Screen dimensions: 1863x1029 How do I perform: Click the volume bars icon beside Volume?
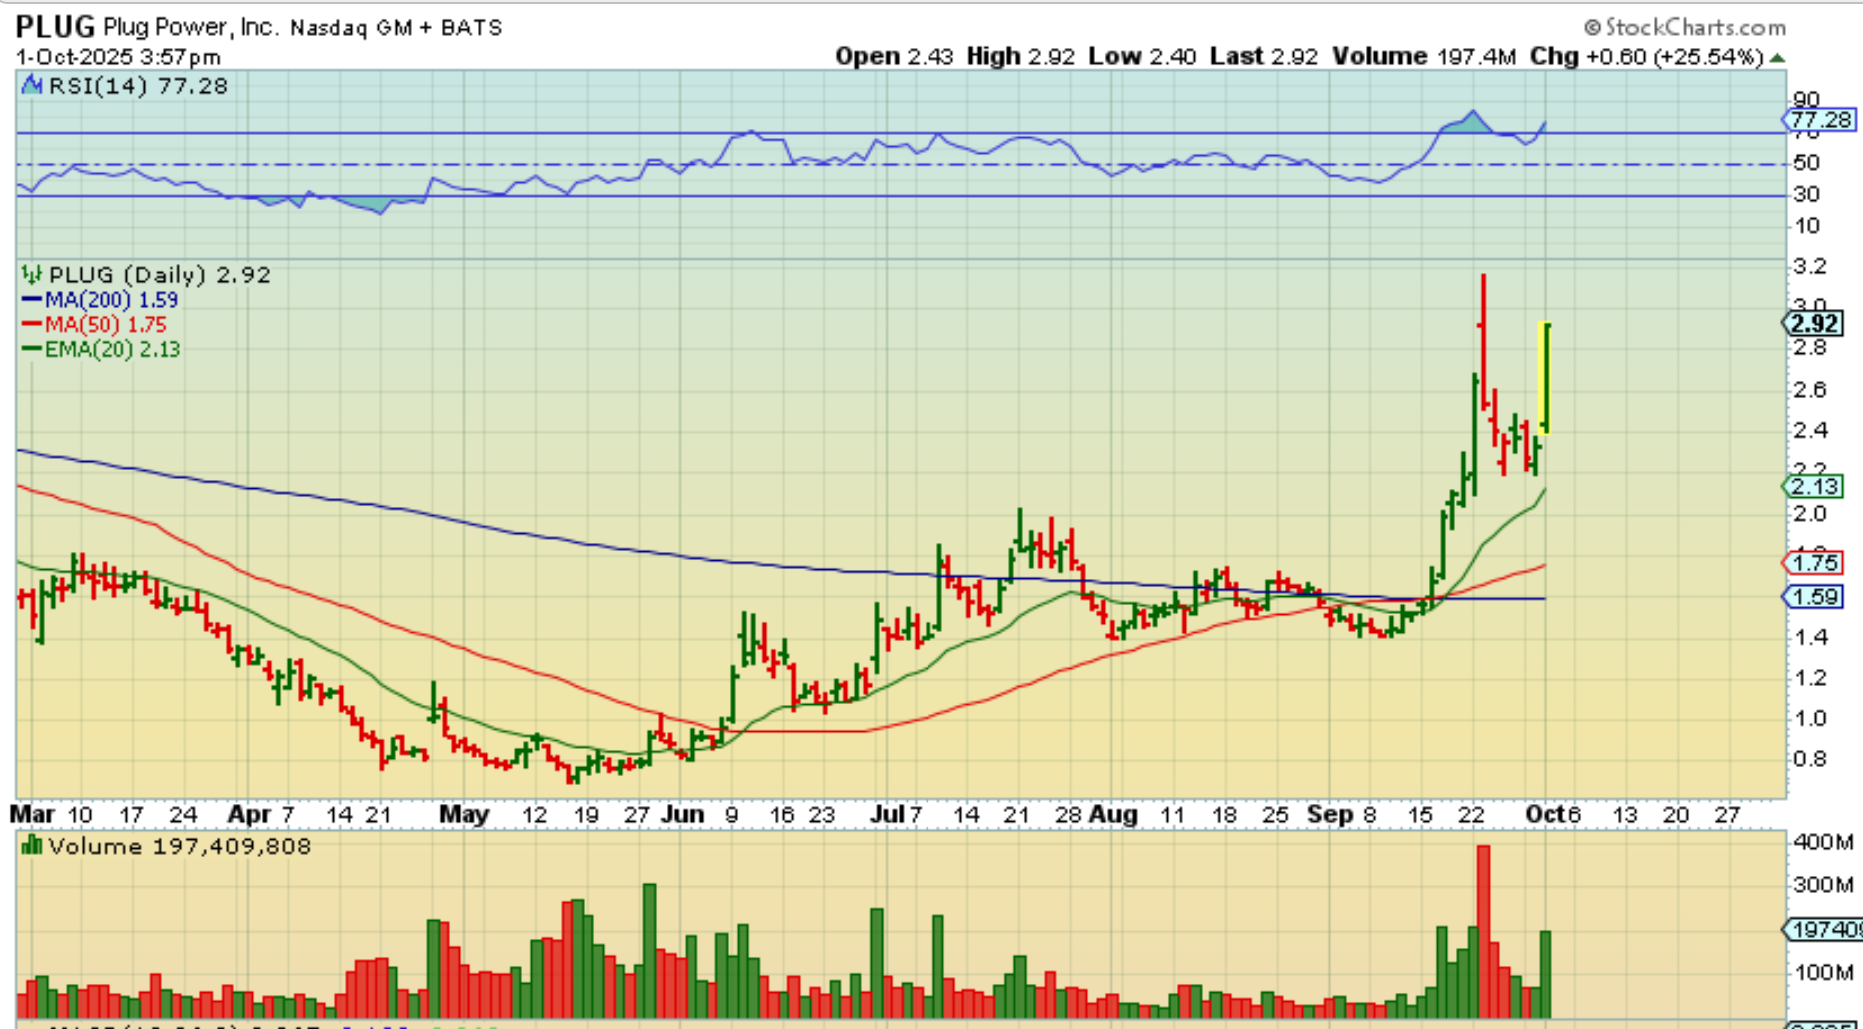click(x=32, y=846)
